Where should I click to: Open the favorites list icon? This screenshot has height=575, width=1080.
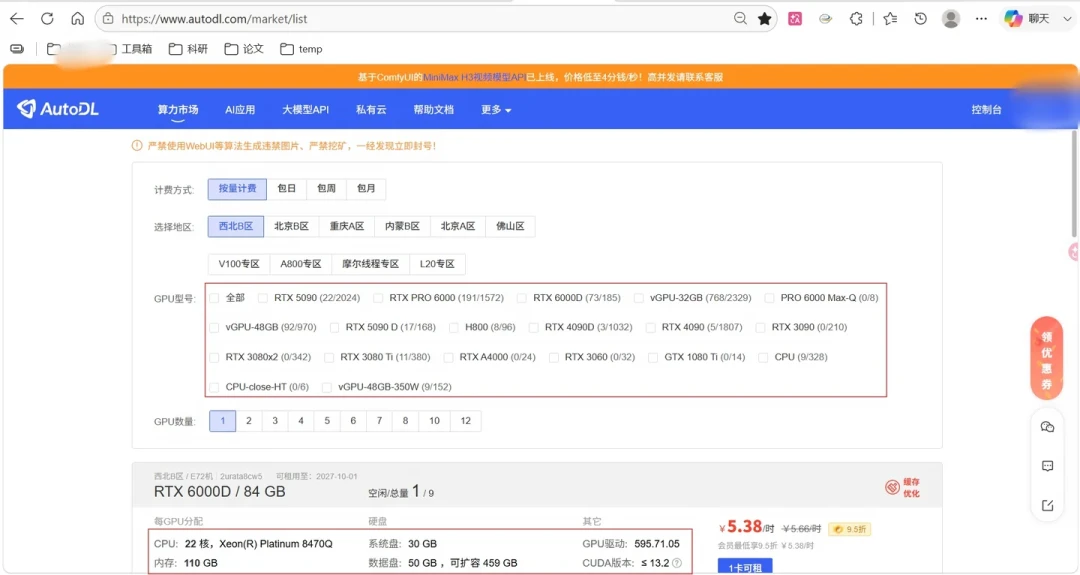point(890,19)
